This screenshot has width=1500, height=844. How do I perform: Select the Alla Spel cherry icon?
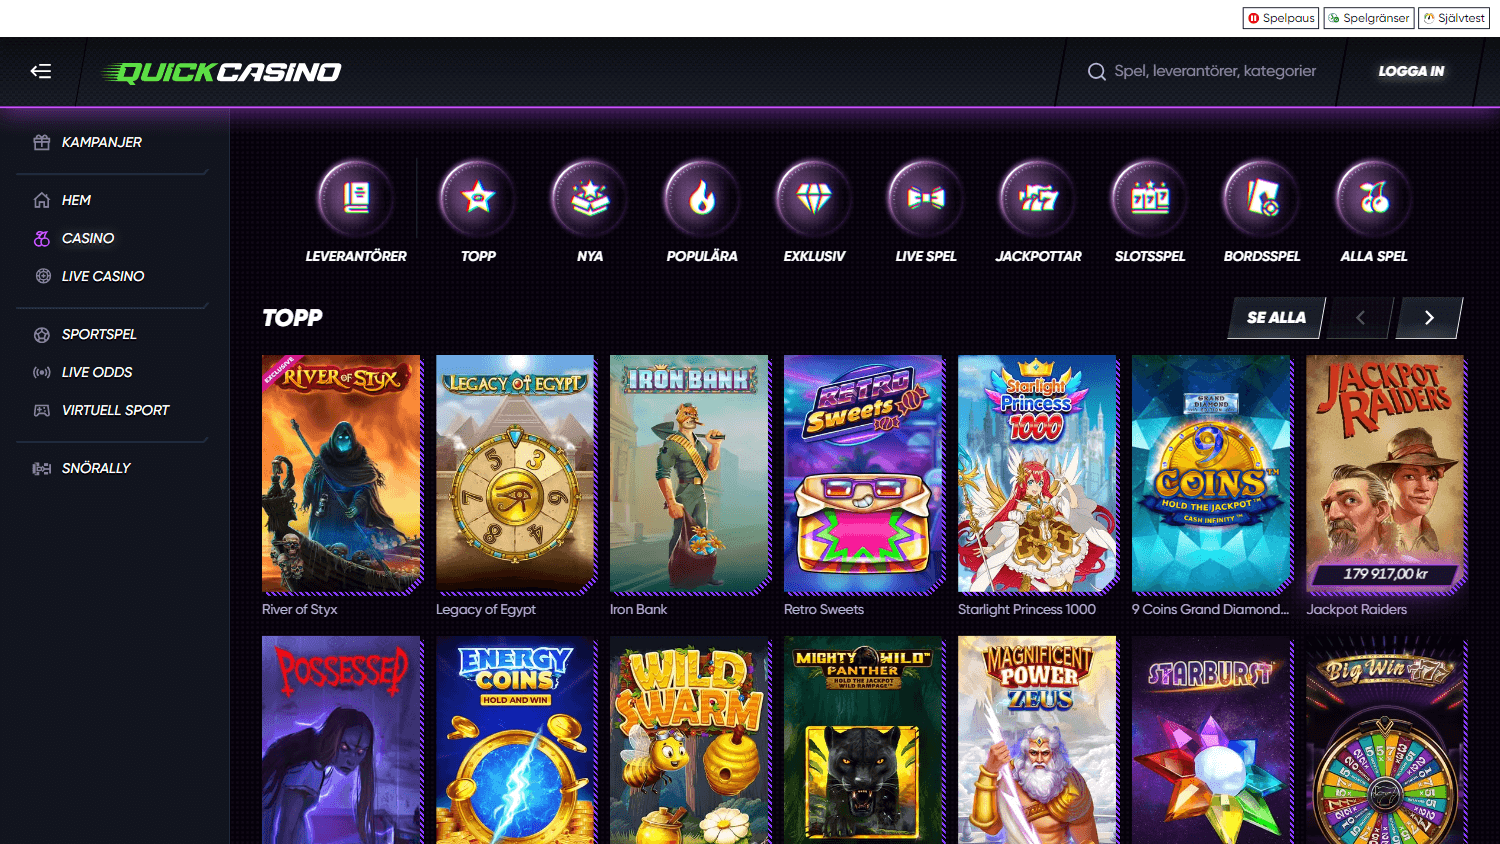tap(1374, 198)
